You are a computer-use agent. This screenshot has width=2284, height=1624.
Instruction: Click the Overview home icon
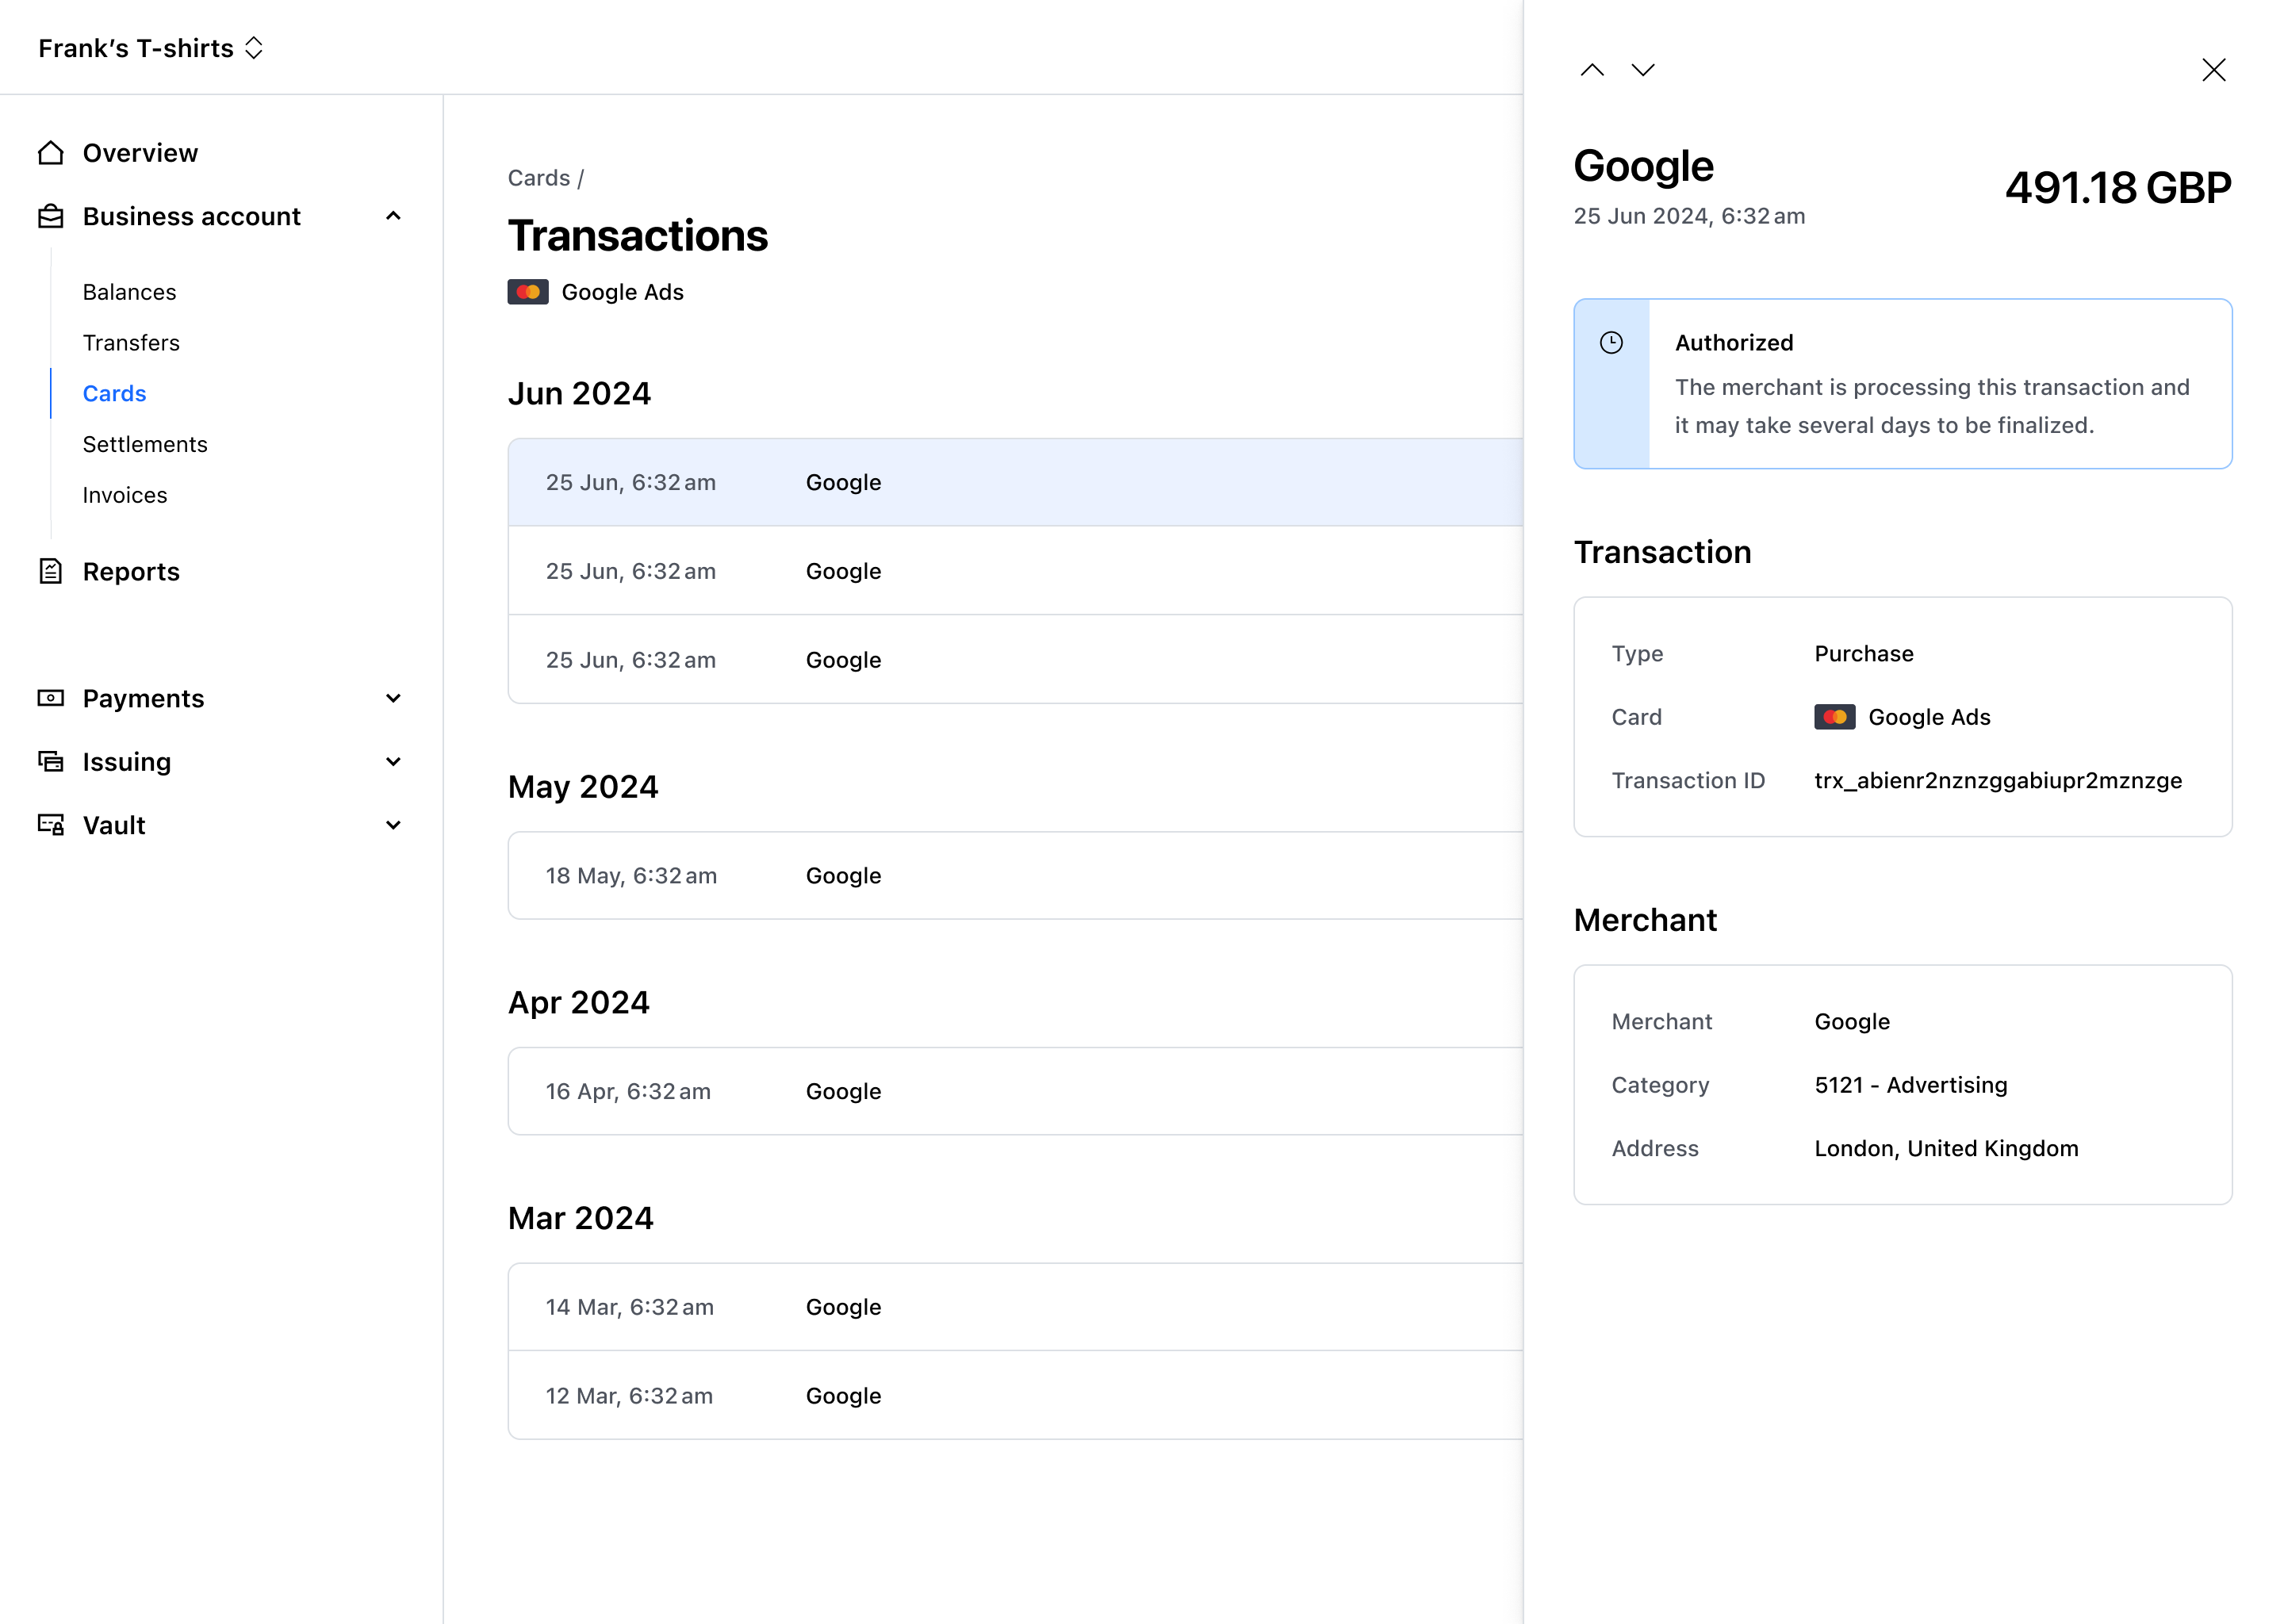(x=51, y=153)
